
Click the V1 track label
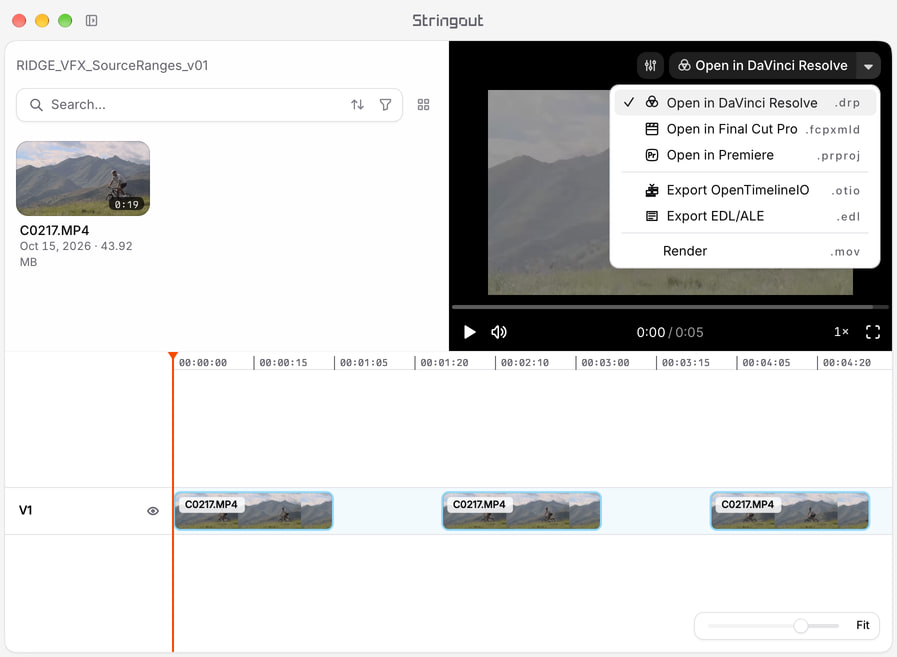click(26, 510)
